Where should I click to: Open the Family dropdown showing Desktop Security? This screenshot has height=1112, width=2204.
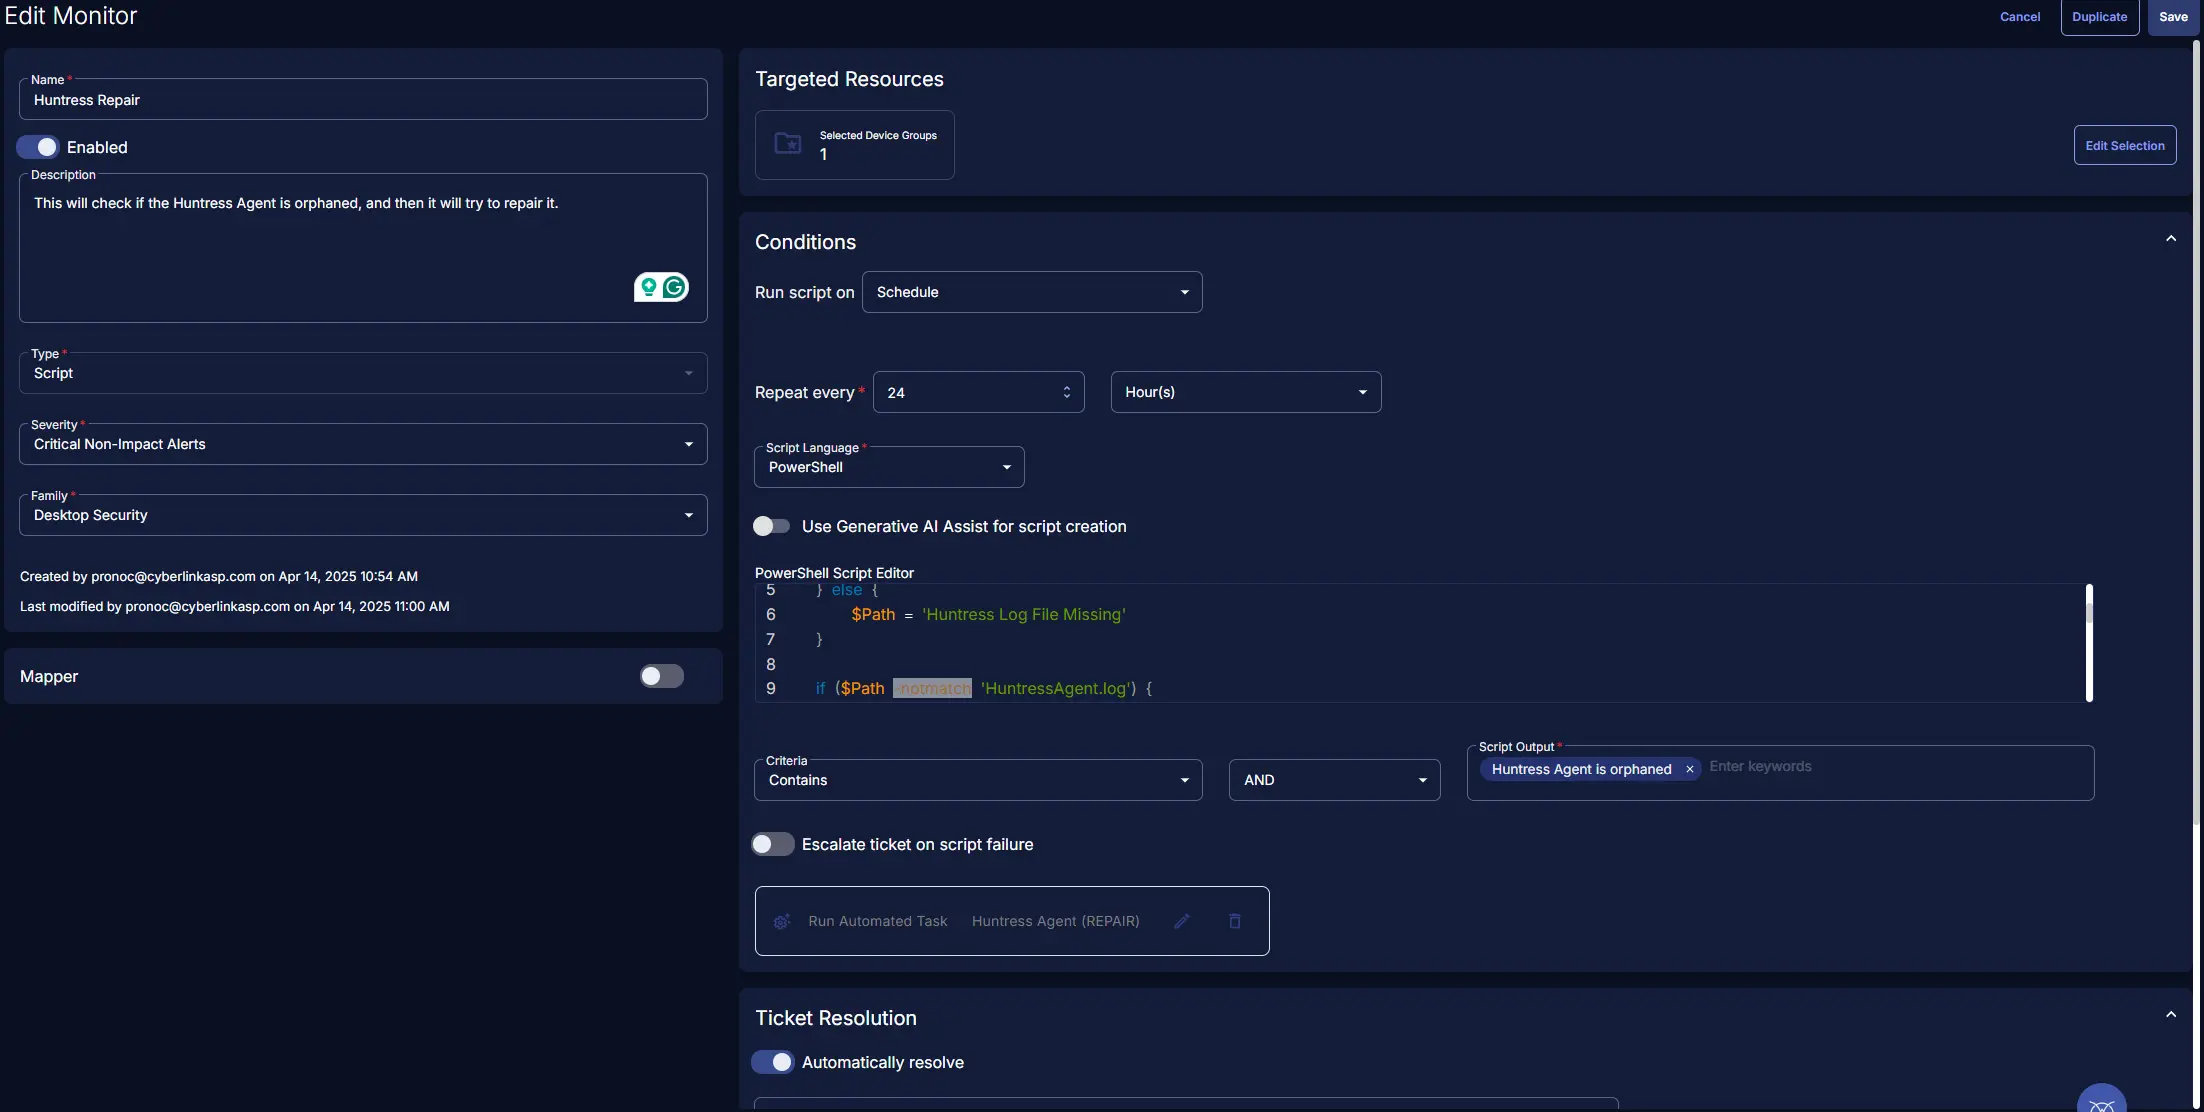tap(363, 515)
